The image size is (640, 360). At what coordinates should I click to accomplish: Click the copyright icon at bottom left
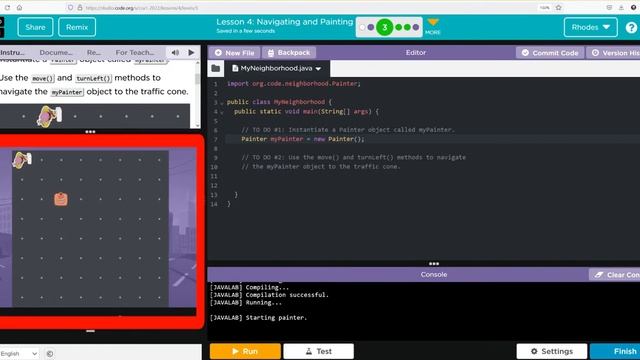click(49, 353)
